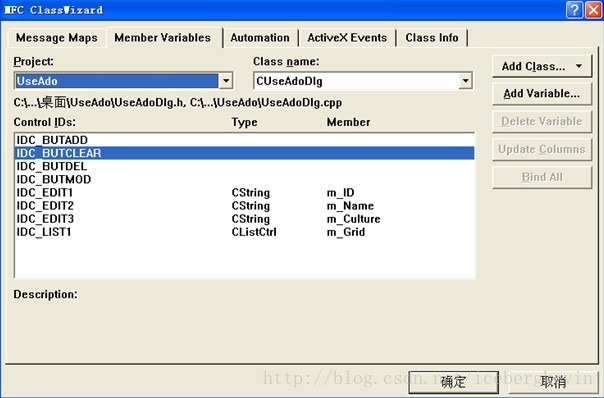604x398 pixels.
Task: Click the CString type of IDC_EDIT2
Action: 251,205
